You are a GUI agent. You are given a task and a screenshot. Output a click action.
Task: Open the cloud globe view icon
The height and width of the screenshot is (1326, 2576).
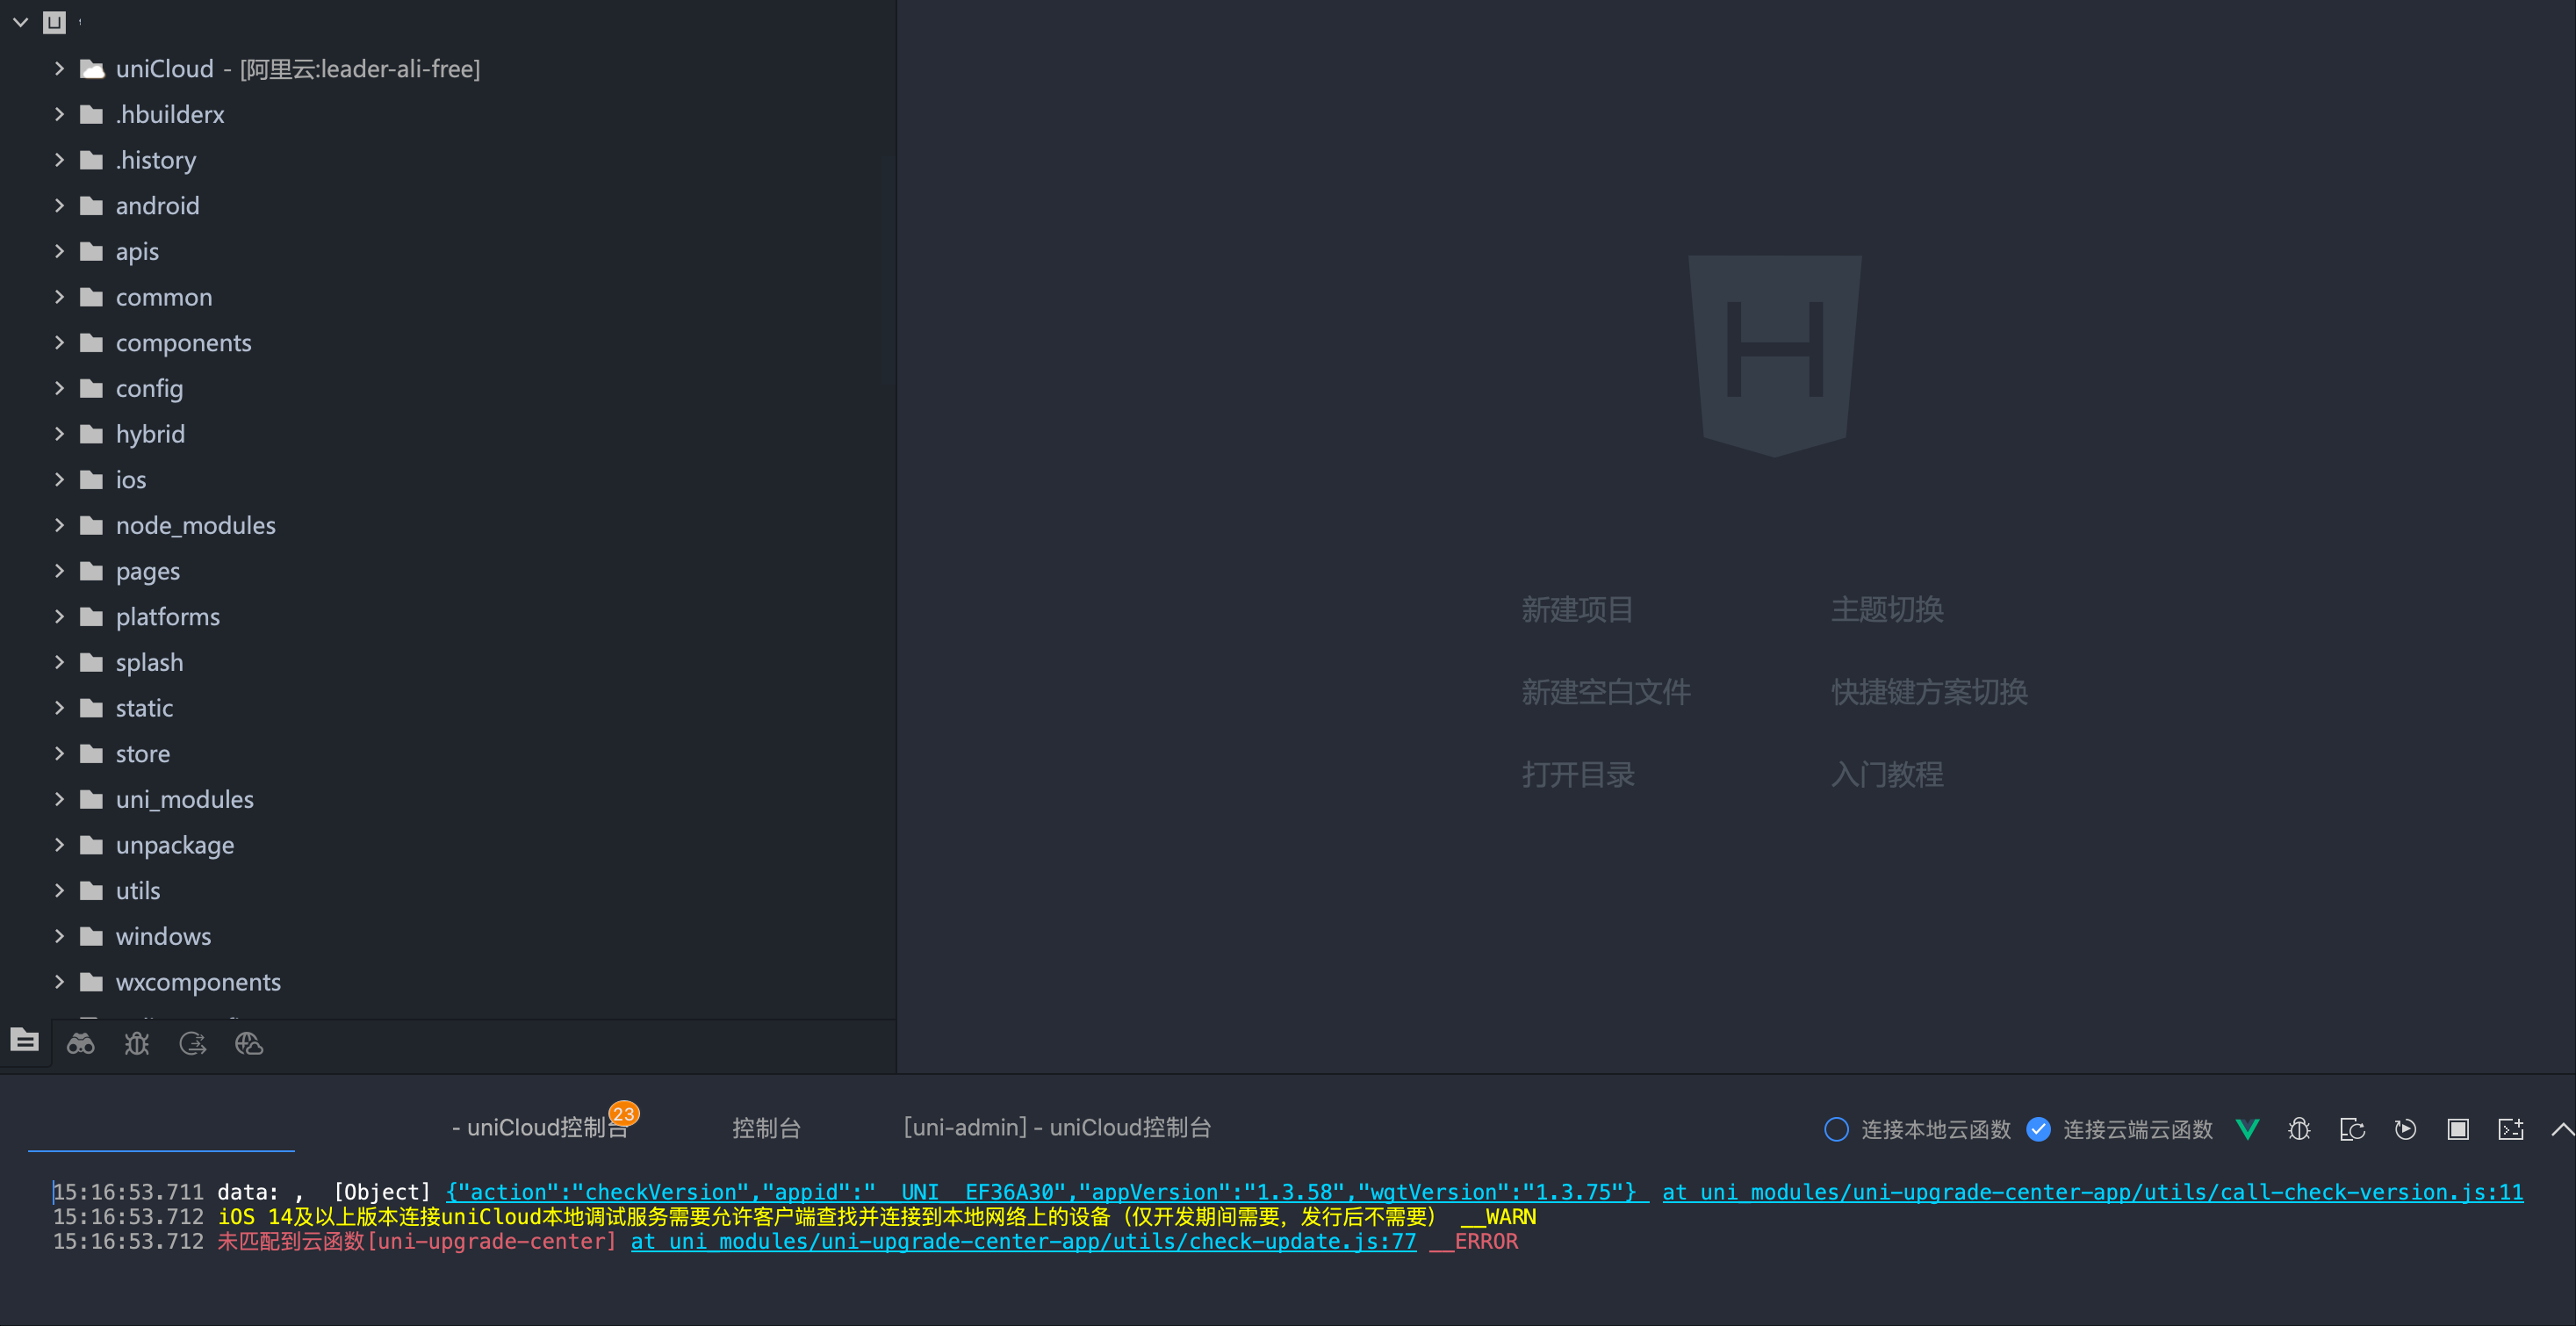[249, 1044]
